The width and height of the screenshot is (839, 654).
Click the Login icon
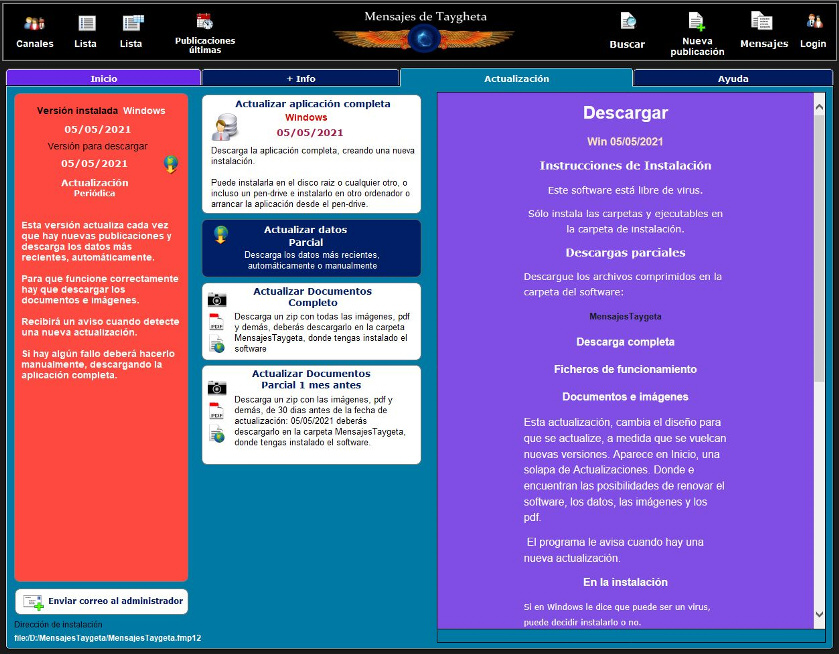click(x=813, y=22)
